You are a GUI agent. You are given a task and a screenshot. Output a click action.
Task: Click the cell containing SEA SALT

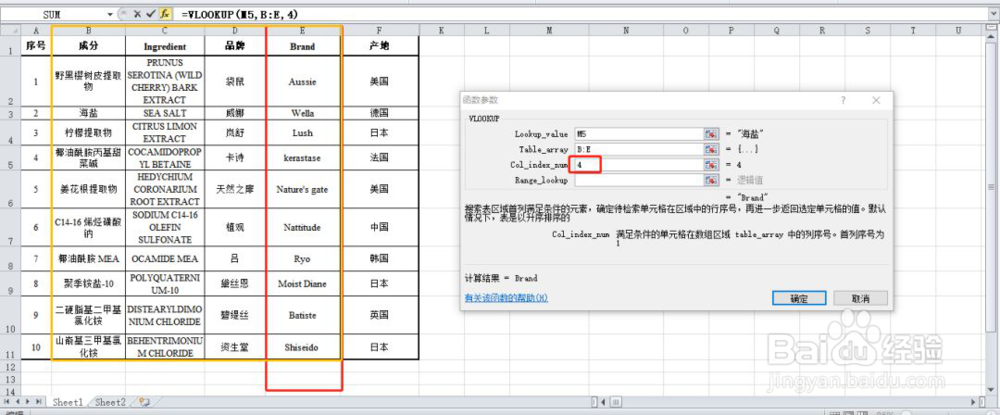point(165,113)
